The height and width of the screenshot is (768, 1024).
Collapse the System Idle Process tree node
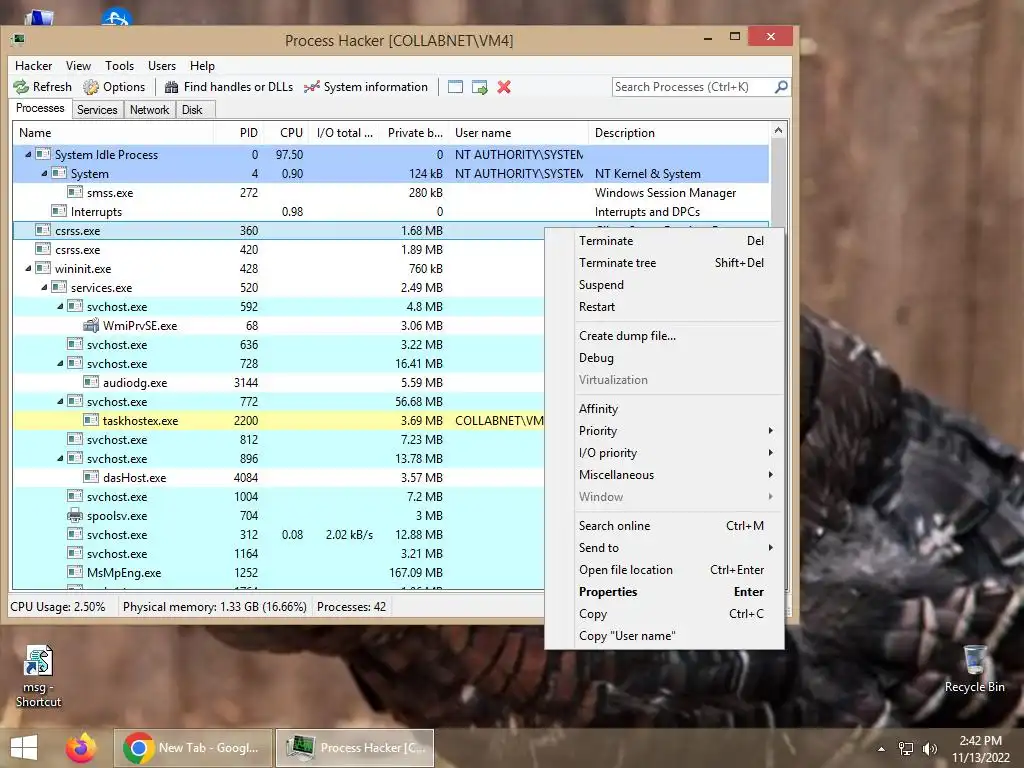tap(28, 155)
